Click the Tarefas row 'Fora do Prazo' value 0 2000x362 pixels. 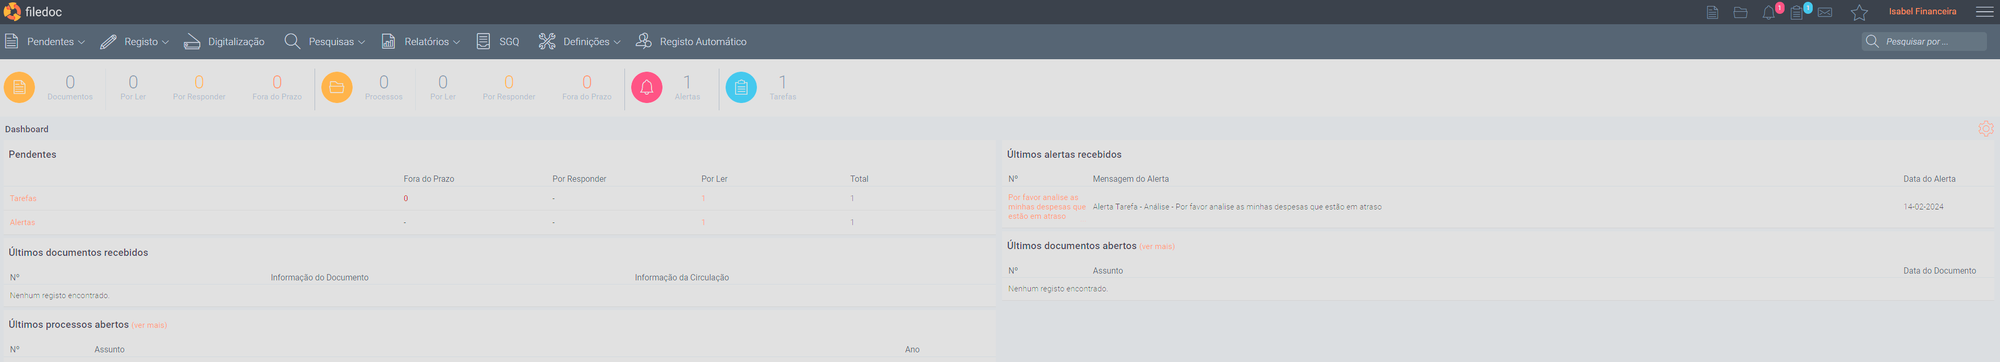pyautogui.click(x=406, y=198)
